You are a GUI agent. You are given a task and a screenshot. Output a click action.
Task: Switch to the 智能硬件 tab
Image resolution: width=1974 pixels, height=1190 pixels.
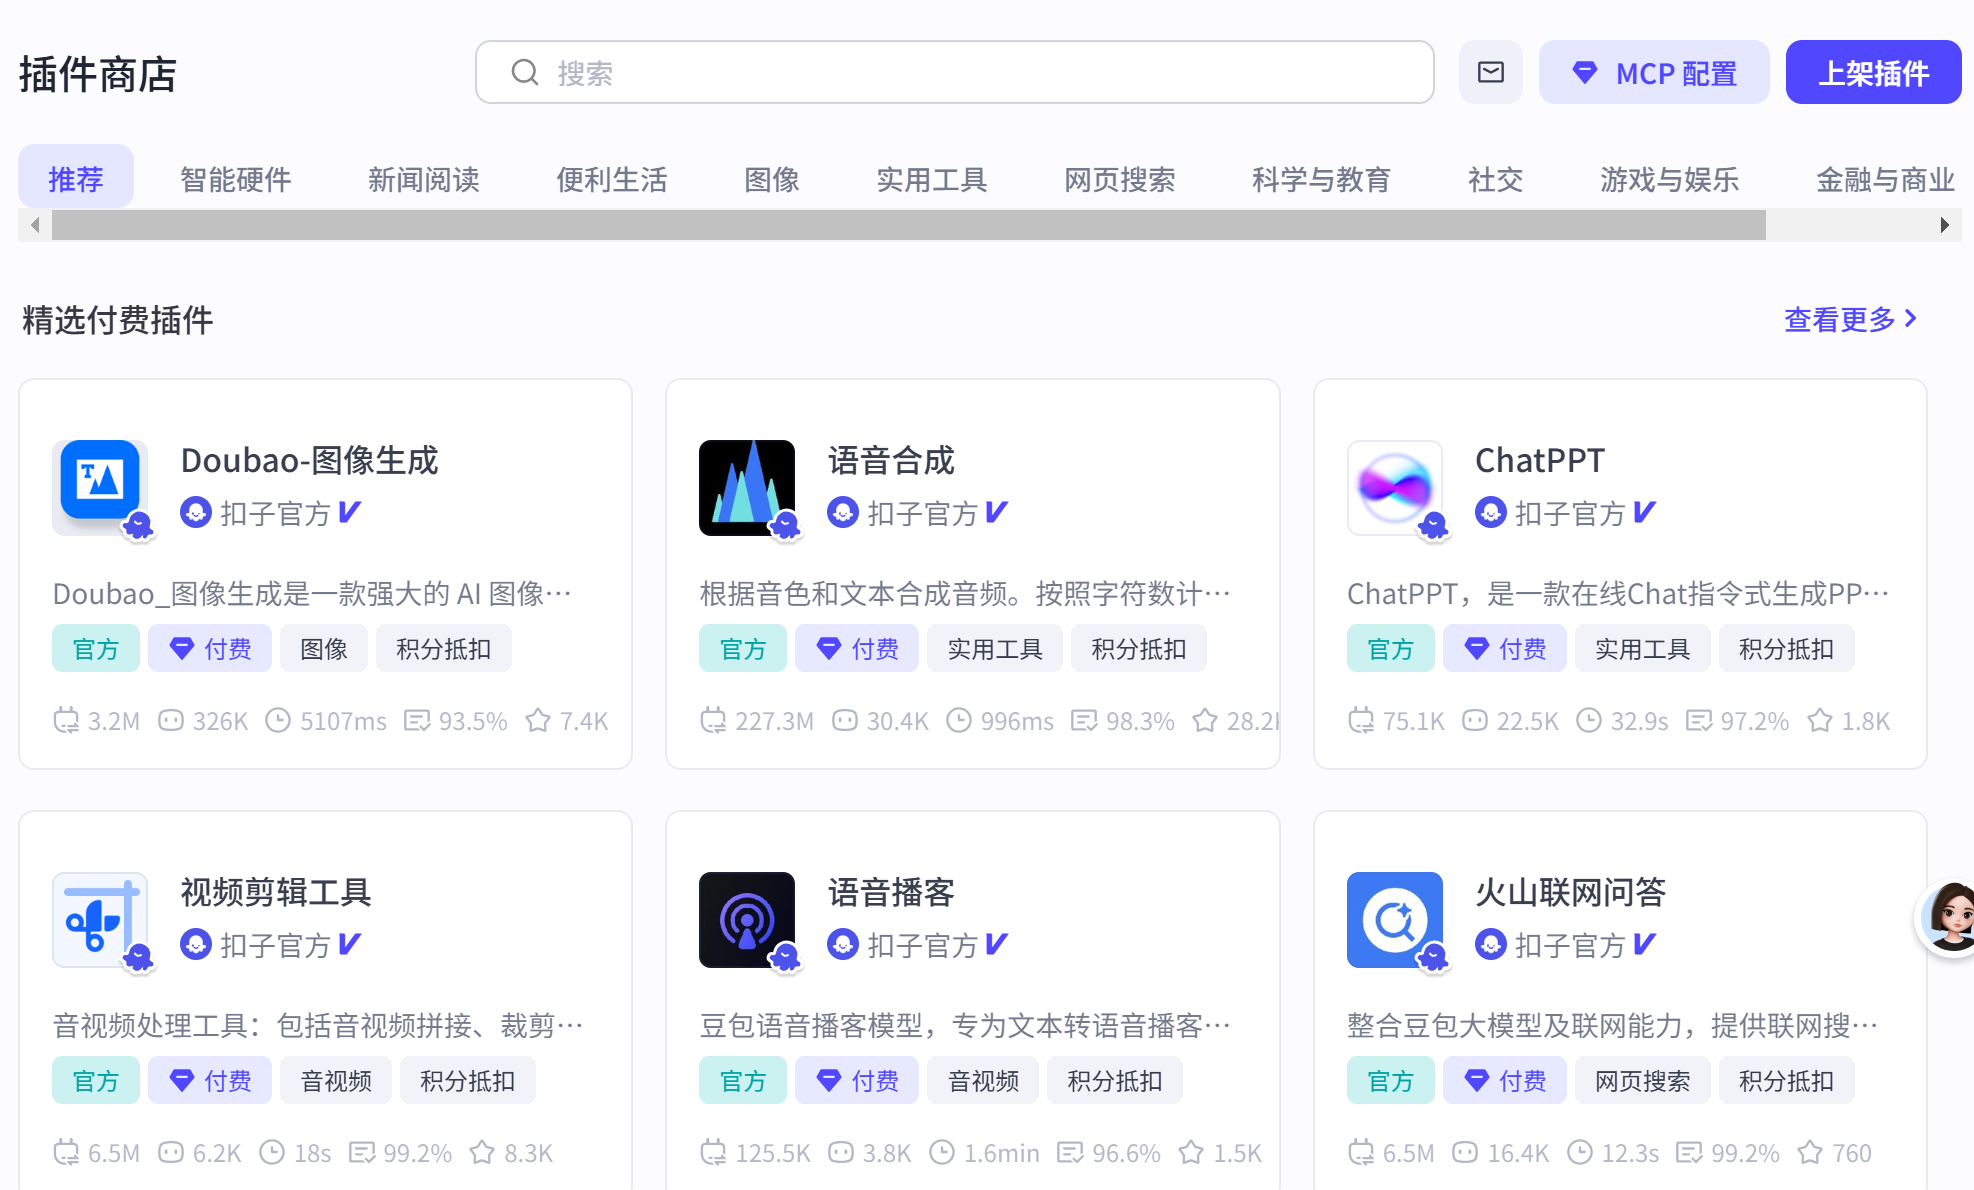point(235,179)
